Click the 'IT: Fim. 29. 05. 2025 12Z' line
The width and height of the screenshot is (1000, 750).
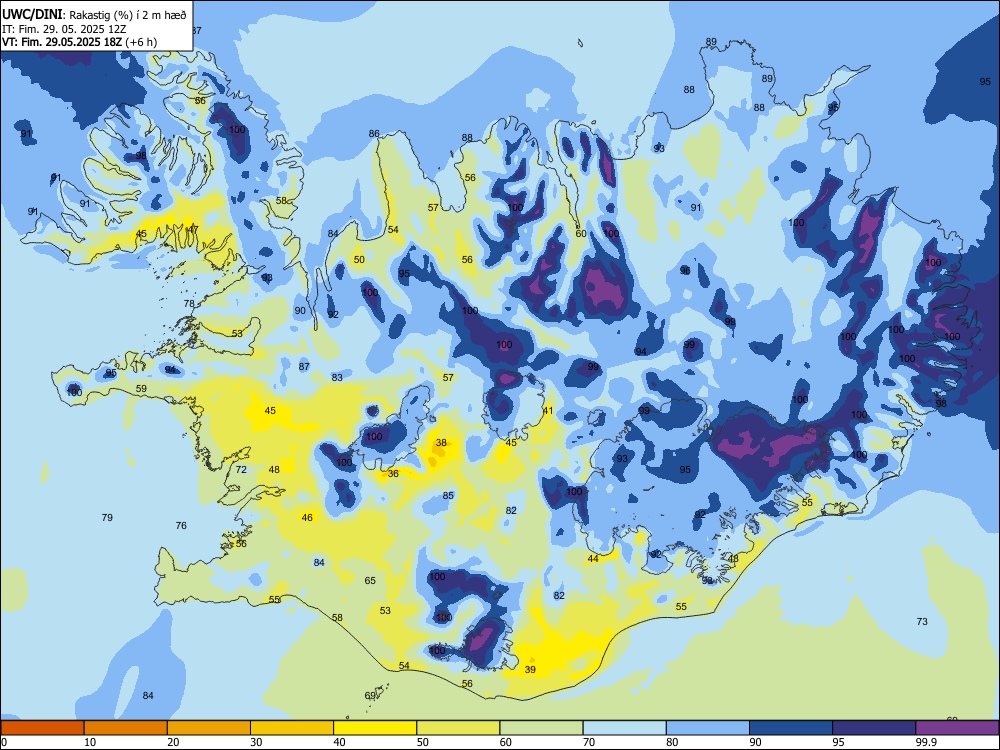coord(64,29)
